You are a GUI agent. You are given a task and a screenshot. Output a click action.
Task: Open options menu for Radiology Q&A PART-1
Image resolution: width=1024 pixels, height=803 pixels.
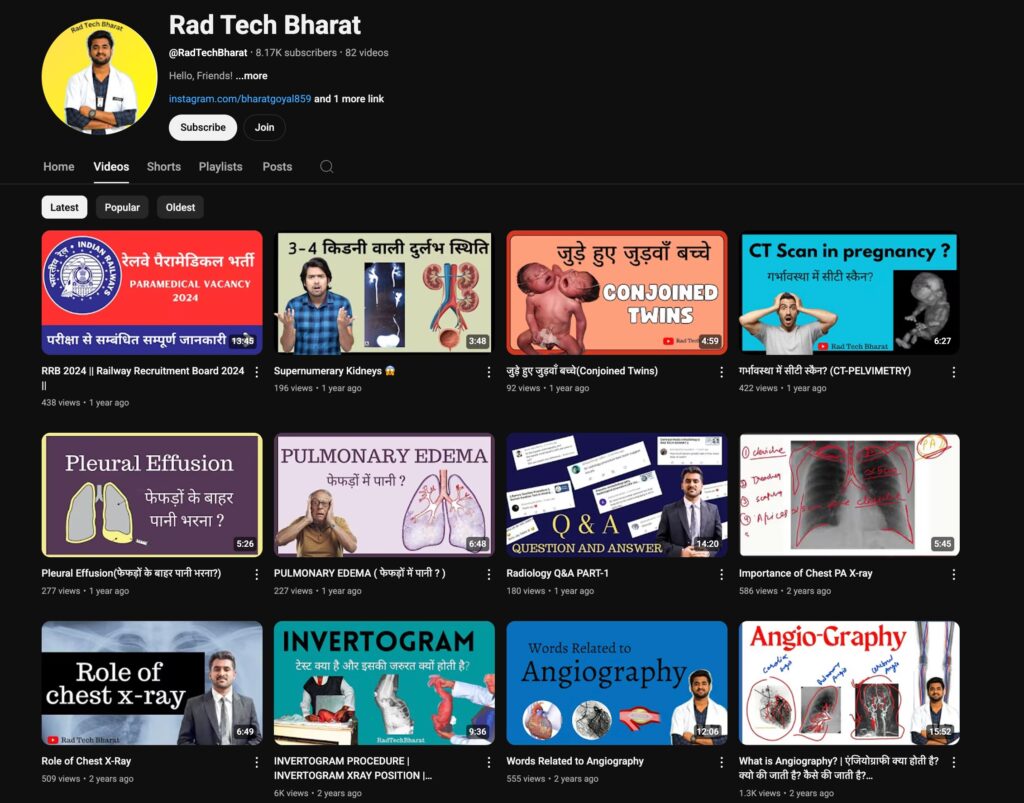(721, 575)
